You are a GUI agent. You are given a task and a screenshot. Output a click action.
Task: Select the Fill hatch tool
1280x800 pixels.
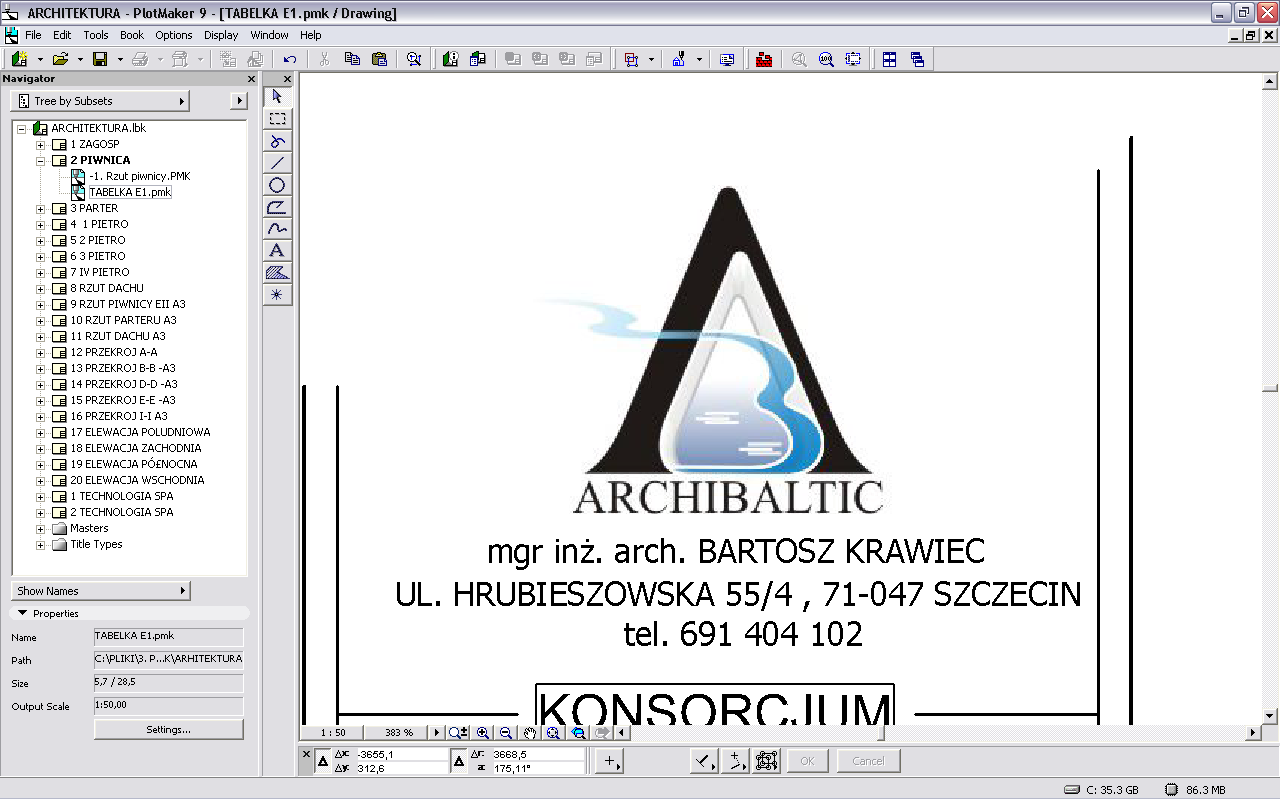(277, 273)
